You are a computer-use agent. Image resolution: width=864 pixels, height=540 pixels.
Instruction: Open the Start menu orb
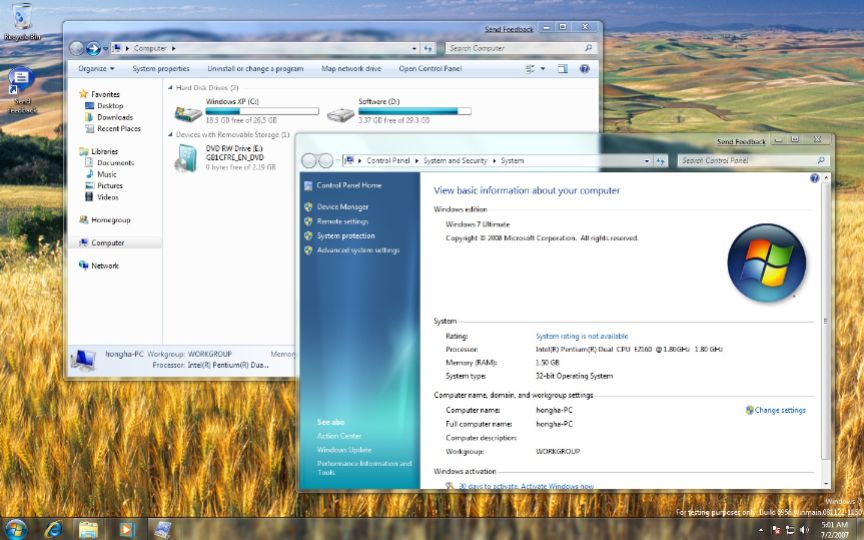[x=16, y=529]
